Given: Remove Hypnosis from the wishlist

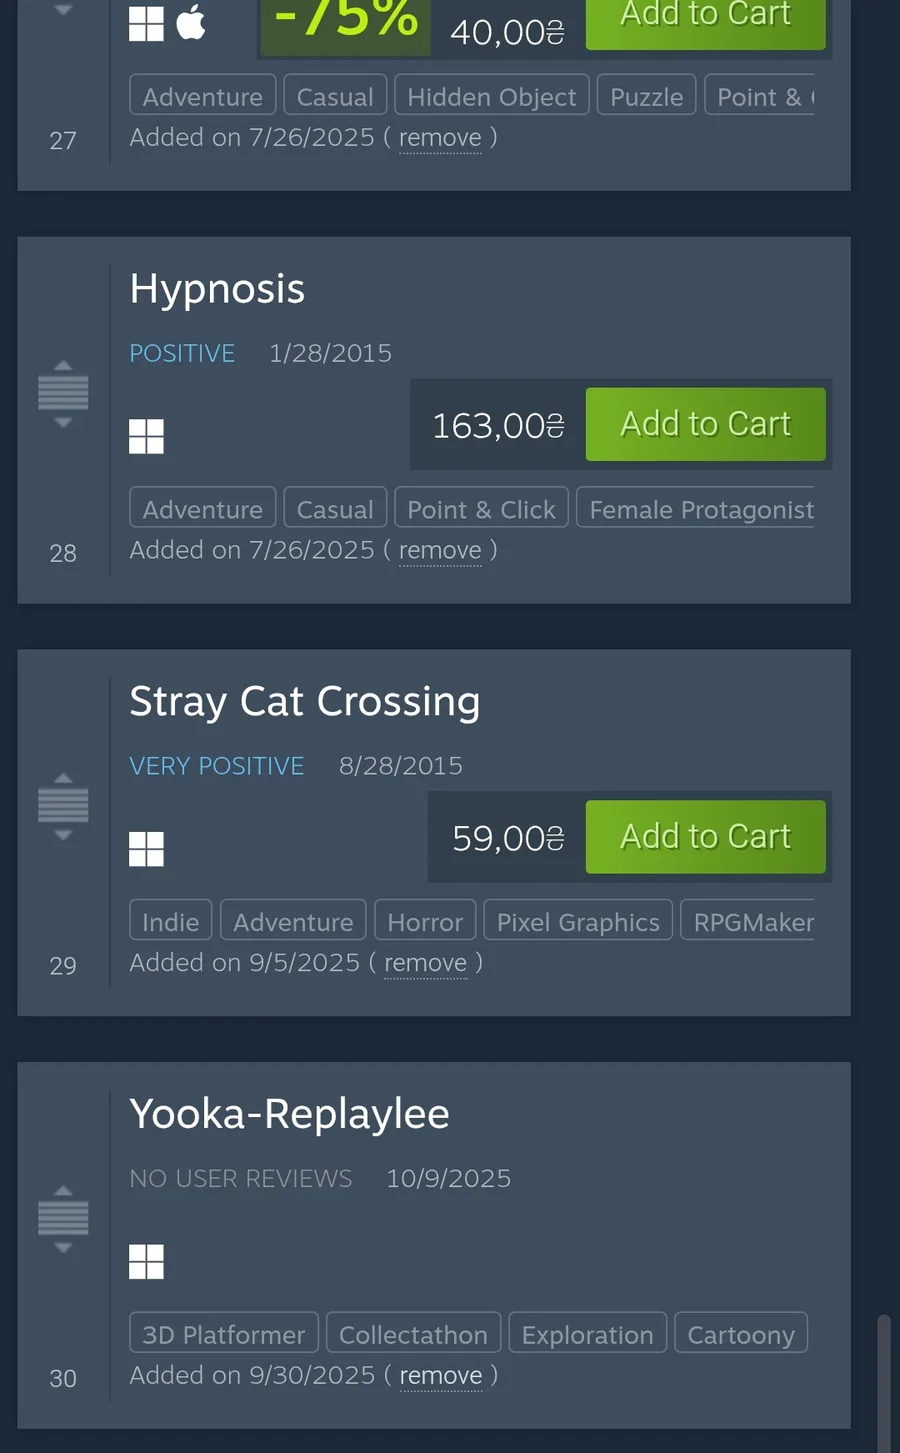Looking at the screenshot, I should pos(440,550).
